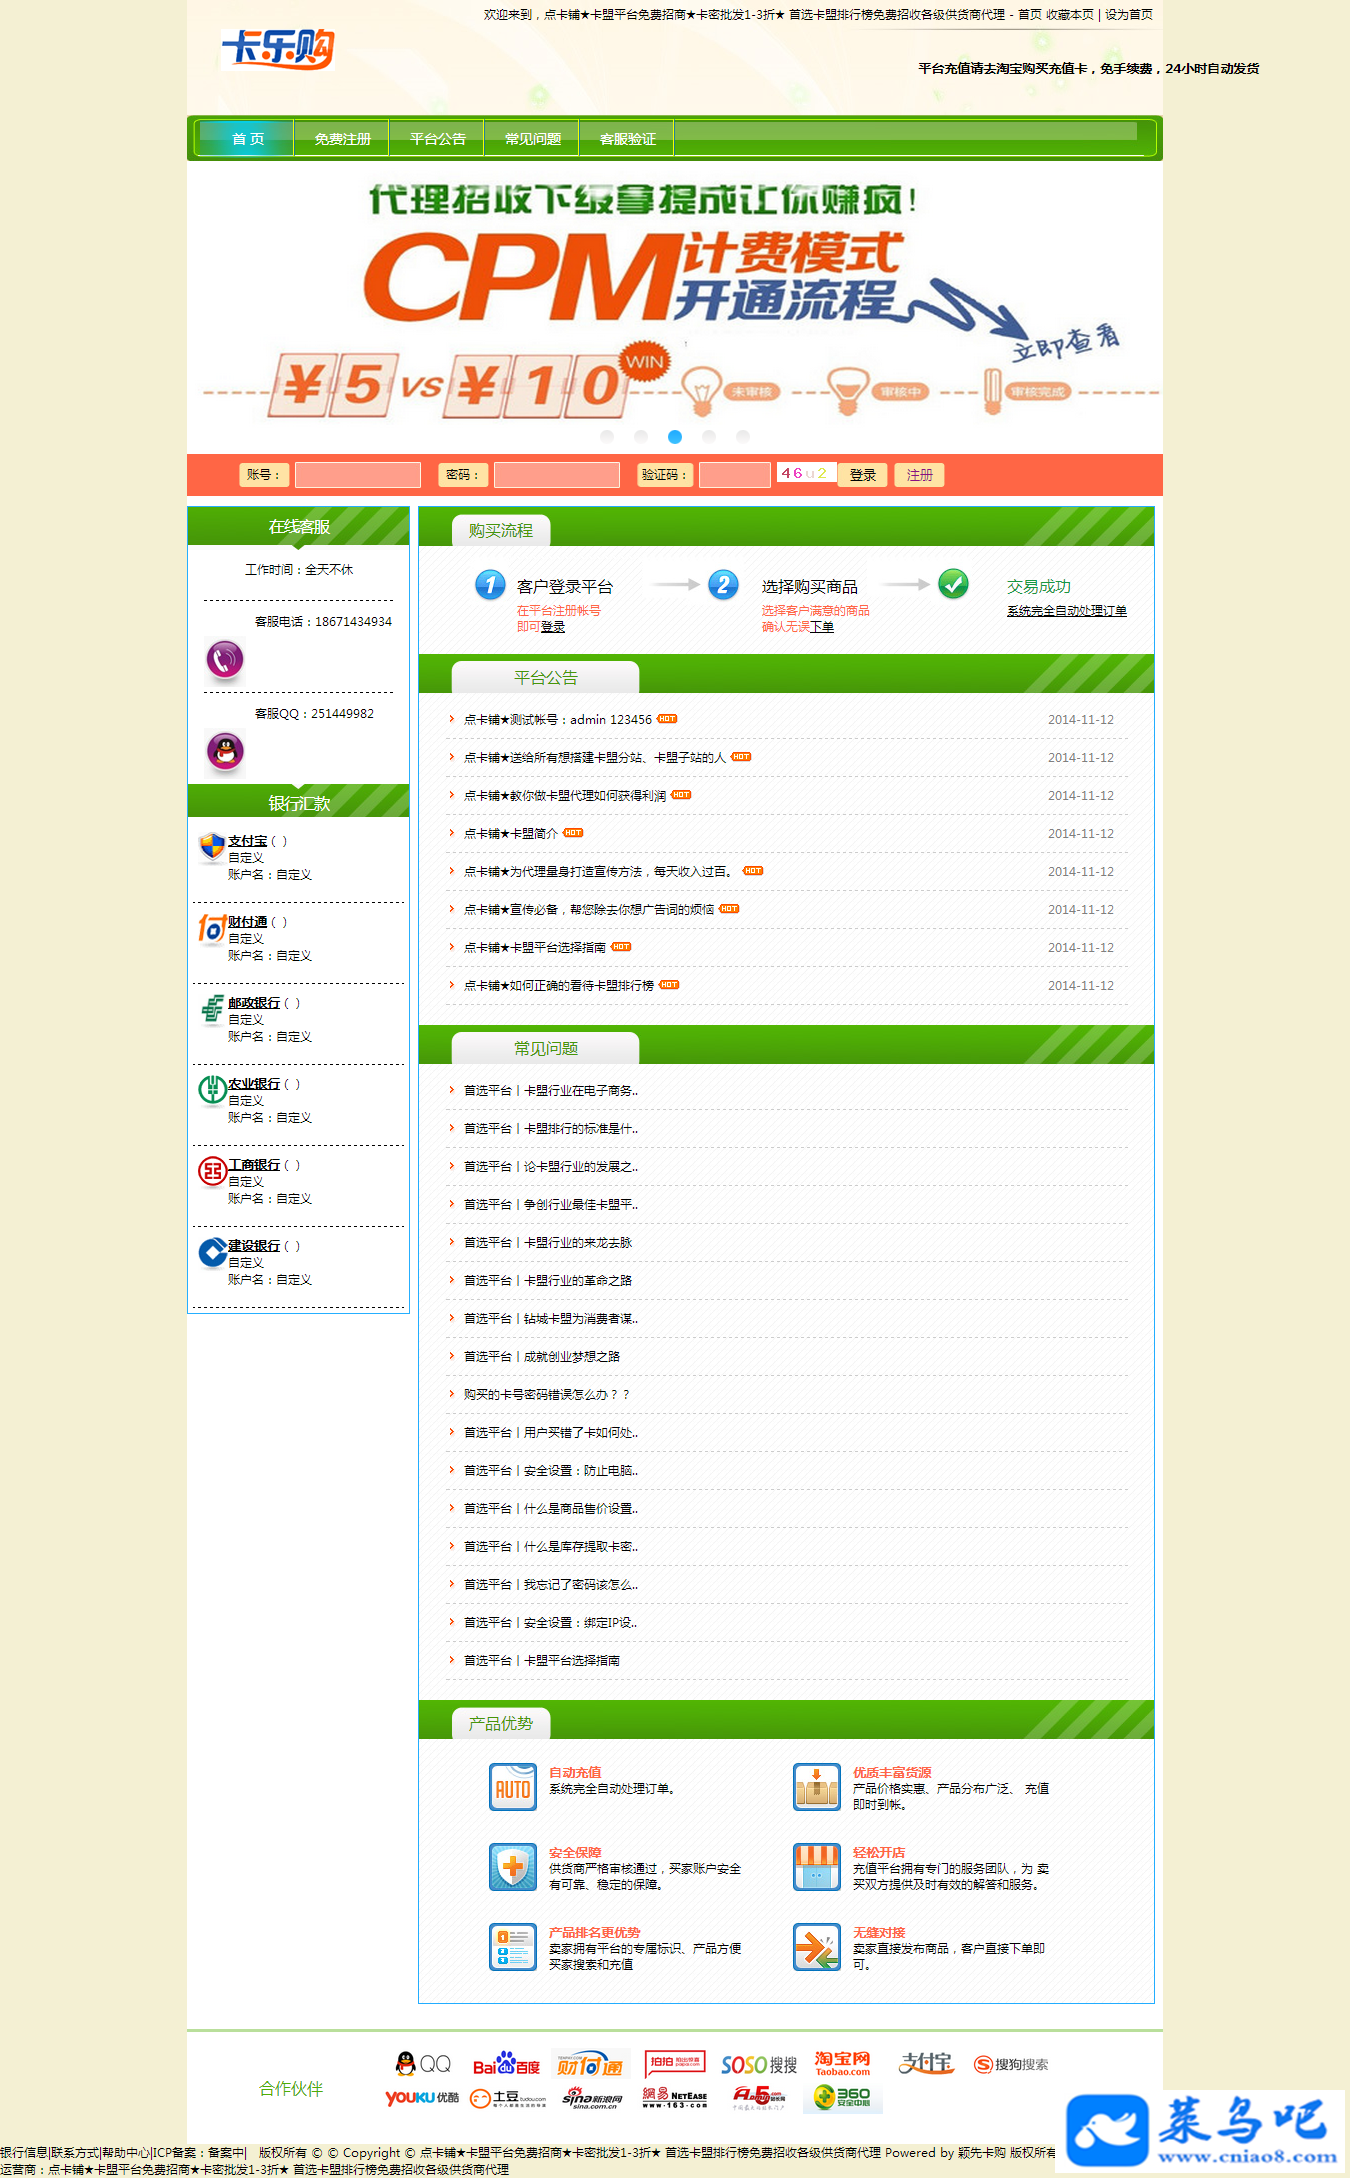This screenshot has height=2178, width=1350.
Task: Click the 登录 button in login bar
Action: click(863, 475)
